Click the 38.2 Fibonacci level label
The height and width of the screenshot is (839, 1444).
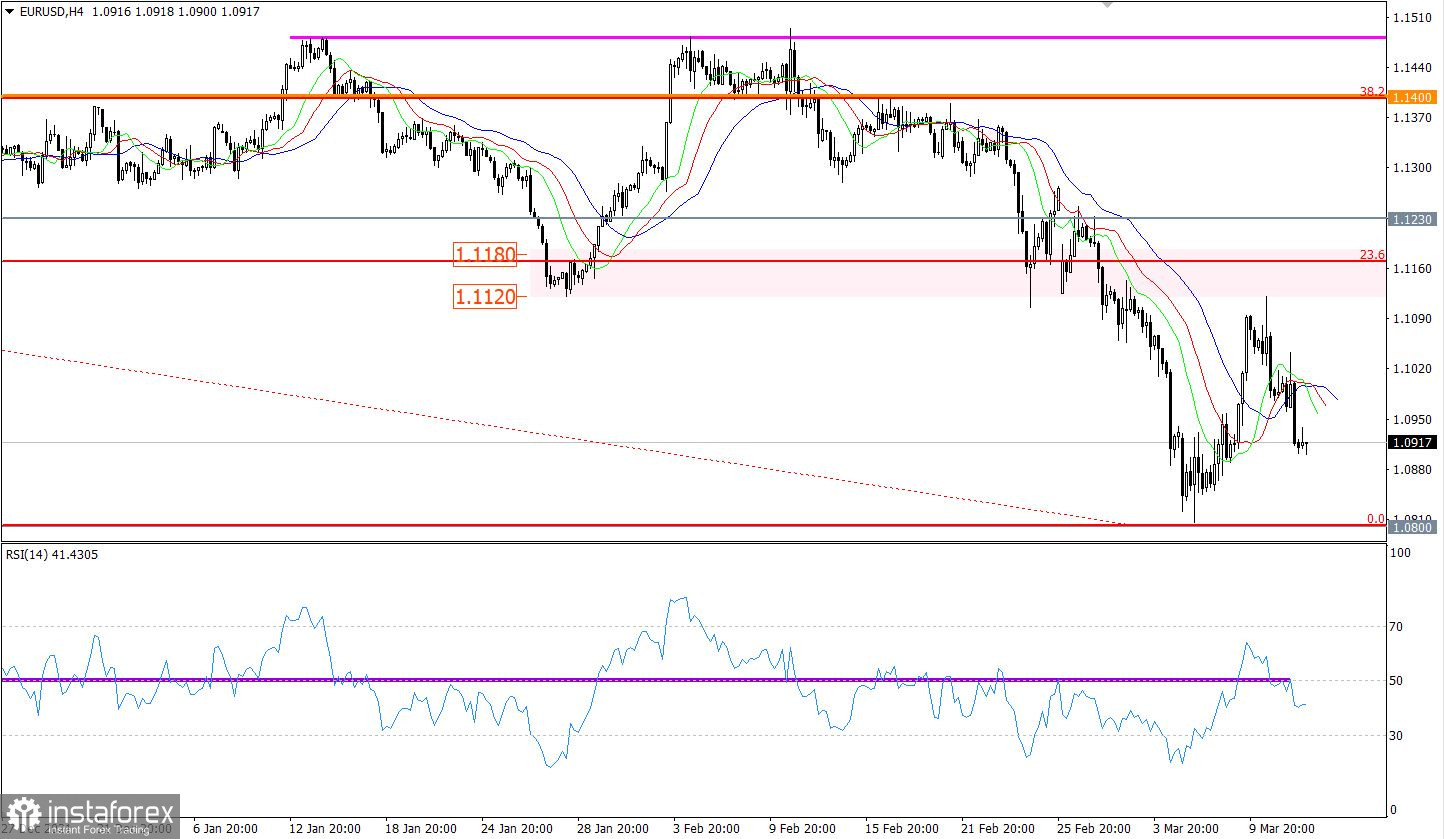pos(1372,90)
